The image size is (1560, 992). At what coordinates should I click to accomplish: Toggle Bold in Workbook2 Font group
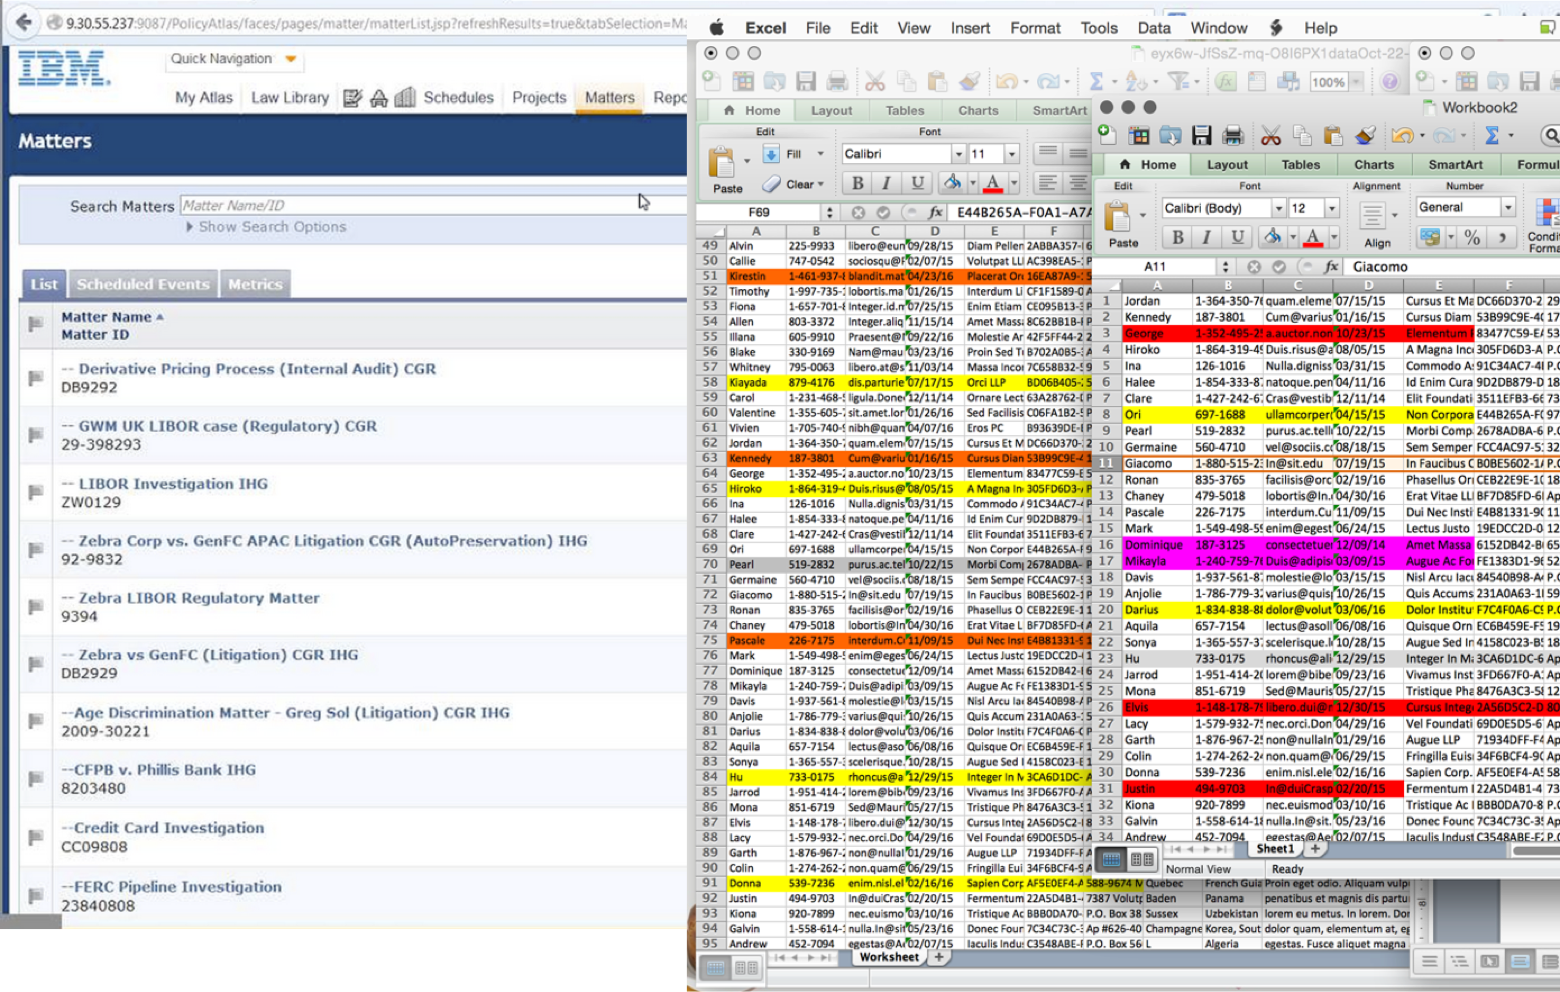pyautogui.click(x=1178, y=237)
